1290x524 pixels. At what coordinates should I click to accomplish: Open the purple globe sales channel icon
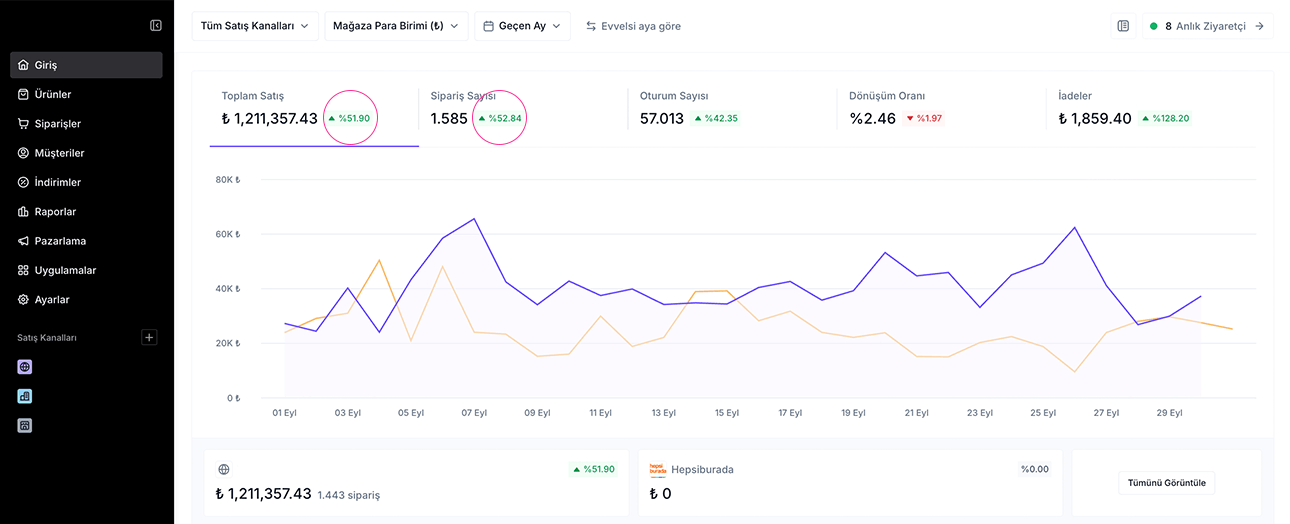(25, 367)
